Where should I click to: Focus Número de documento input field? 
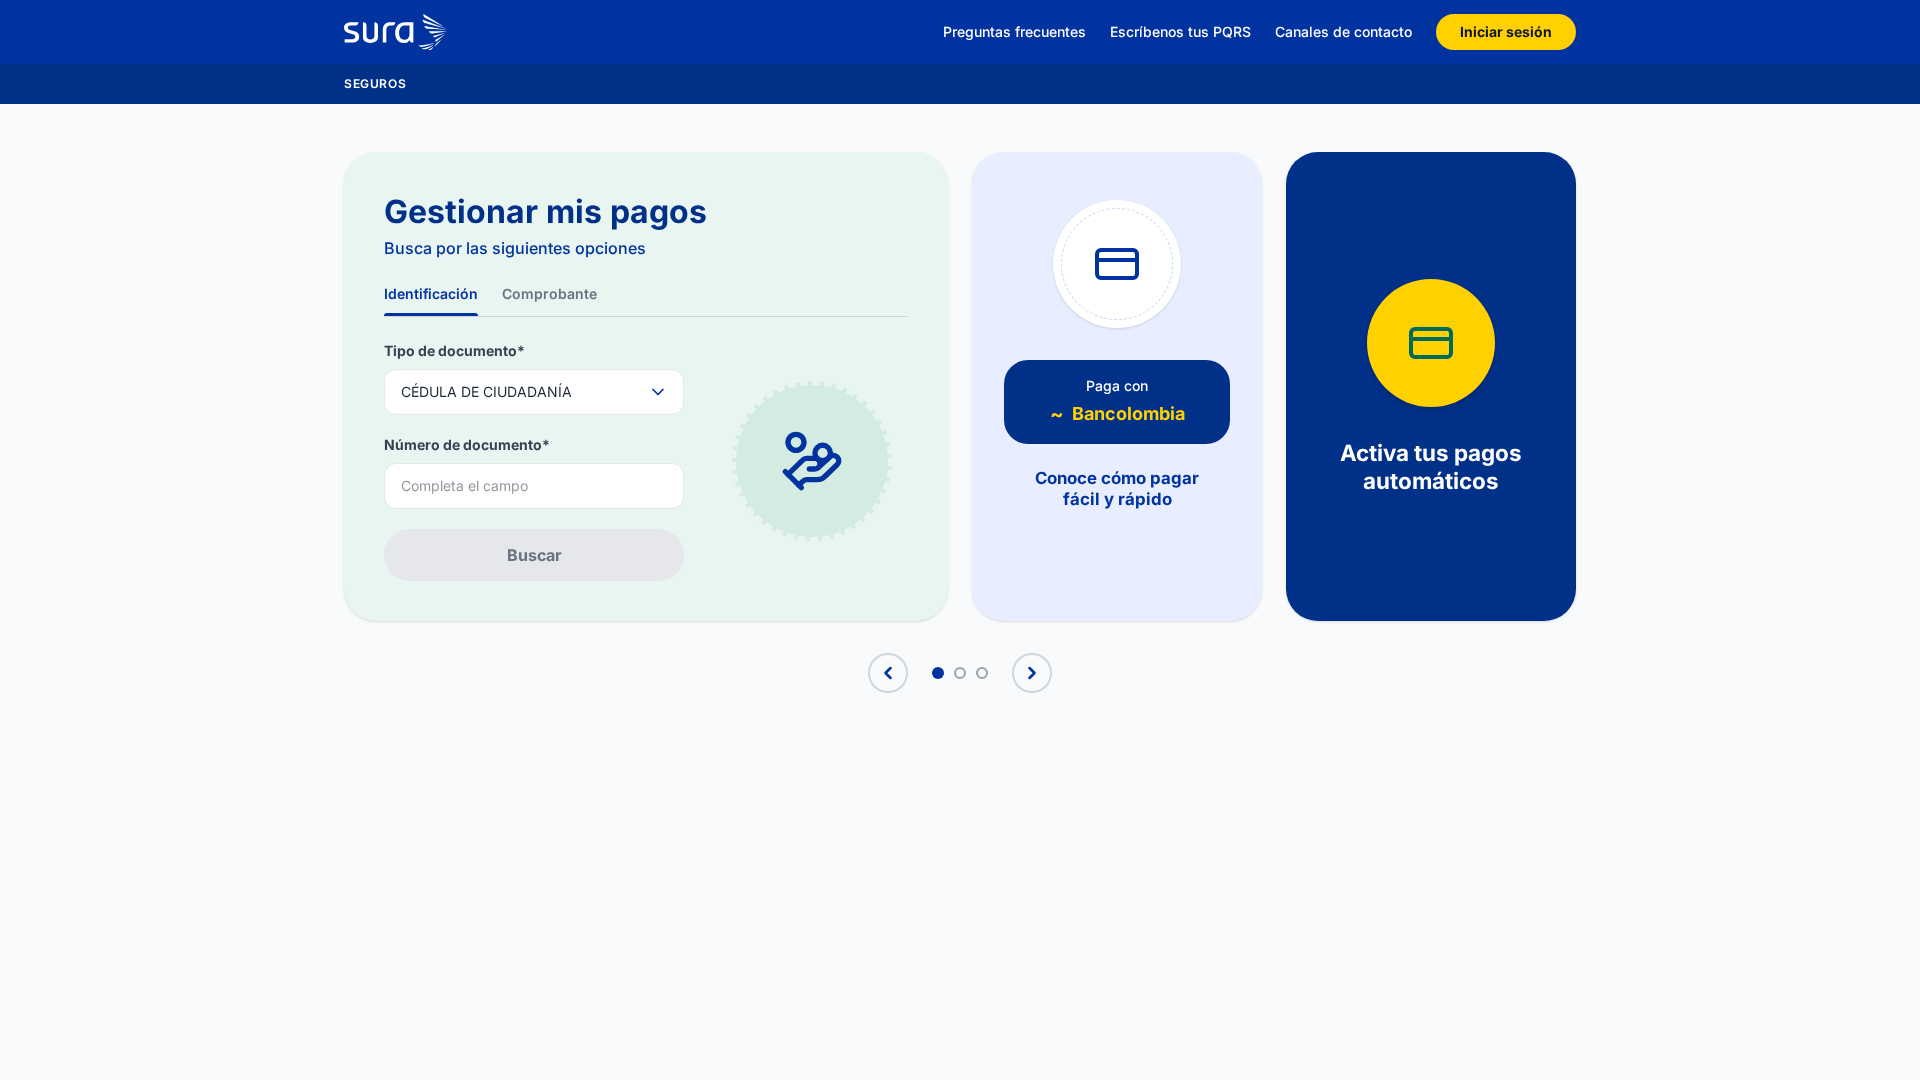click(534, 486)
